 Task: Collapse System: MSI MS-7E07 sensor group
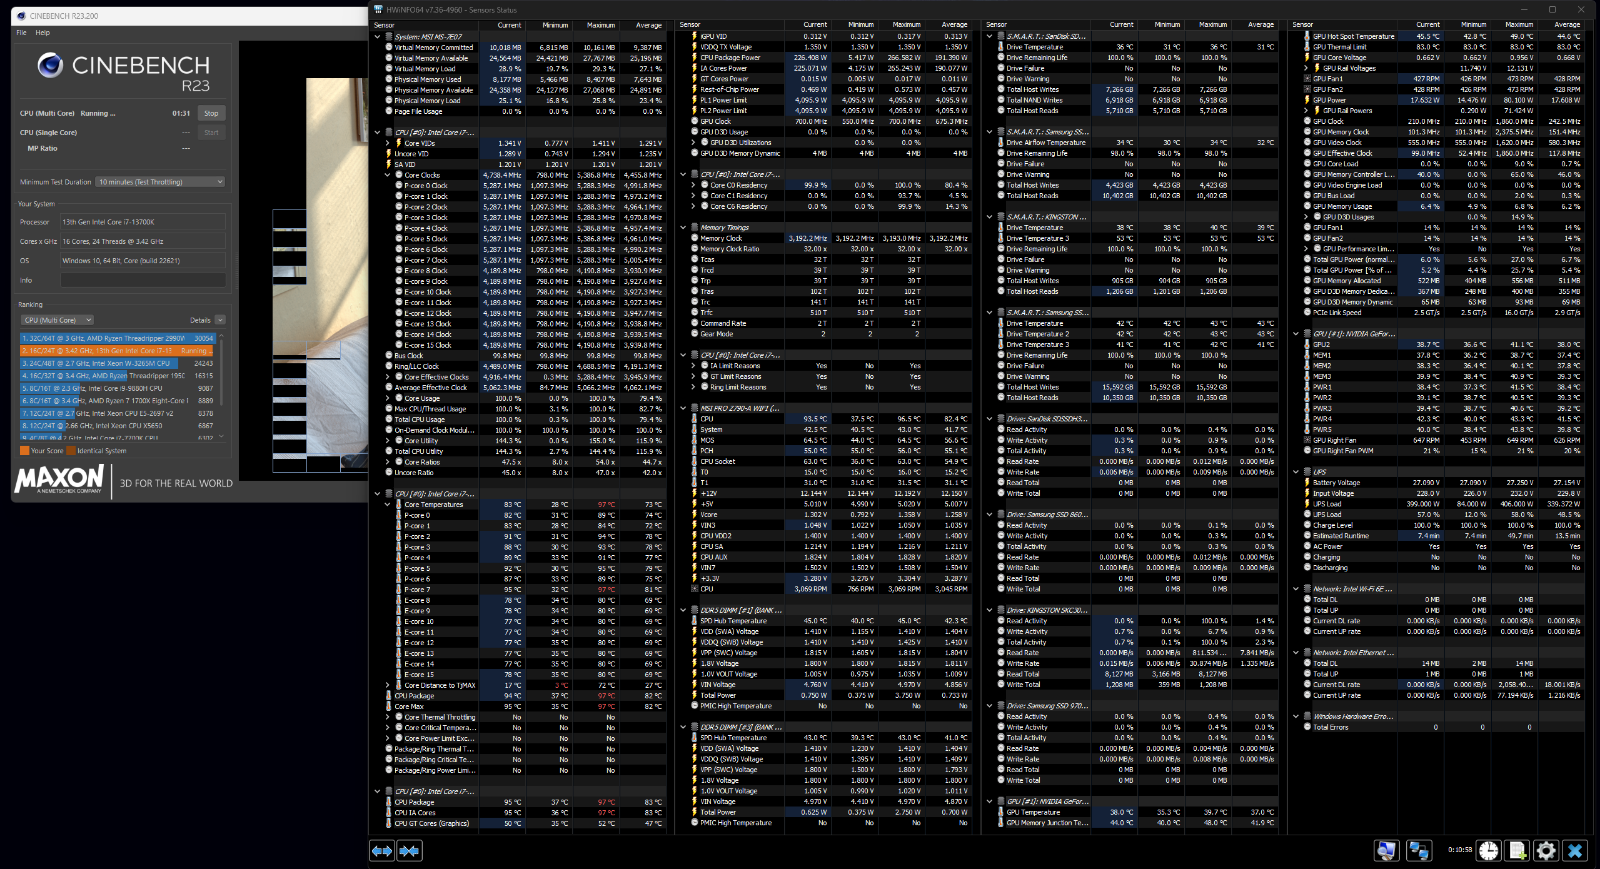point(377,37)
